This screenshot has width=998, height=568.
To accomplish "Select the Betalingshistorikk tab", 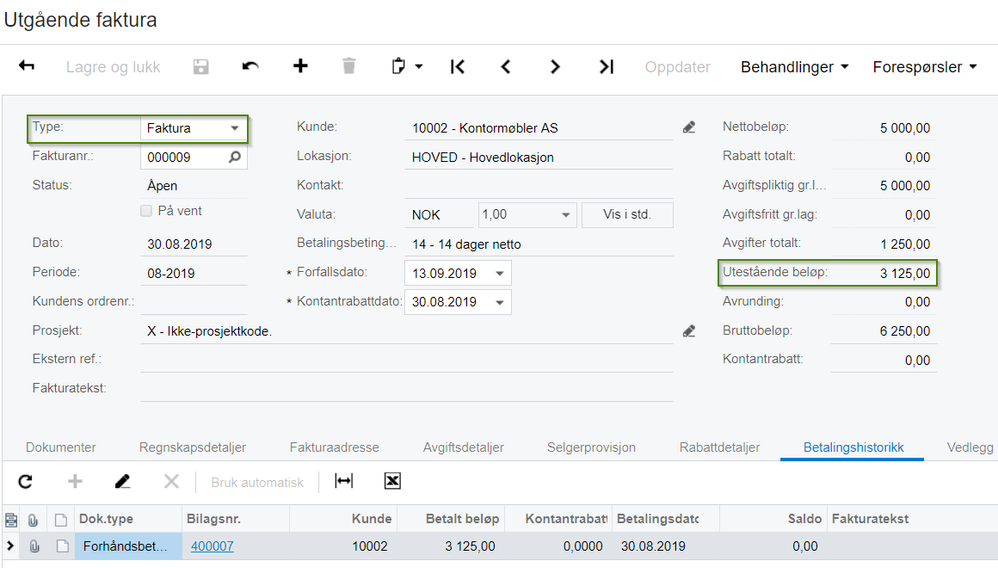I will point(853,447).
